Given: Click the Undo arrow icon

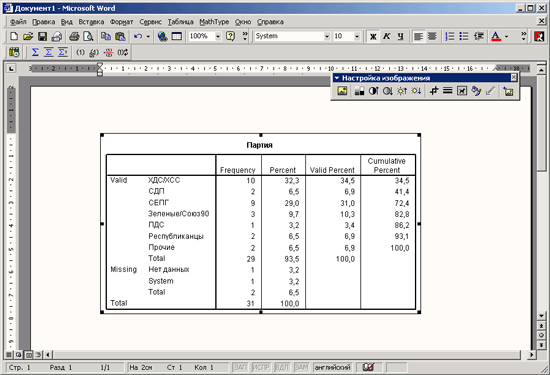Looking at the screenshot, I should click(x=138, y=36).
